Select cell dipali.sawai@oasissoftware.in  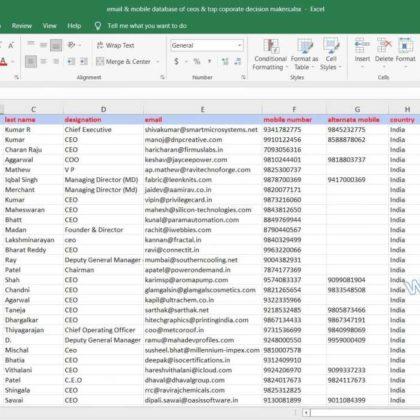point(203,400)
